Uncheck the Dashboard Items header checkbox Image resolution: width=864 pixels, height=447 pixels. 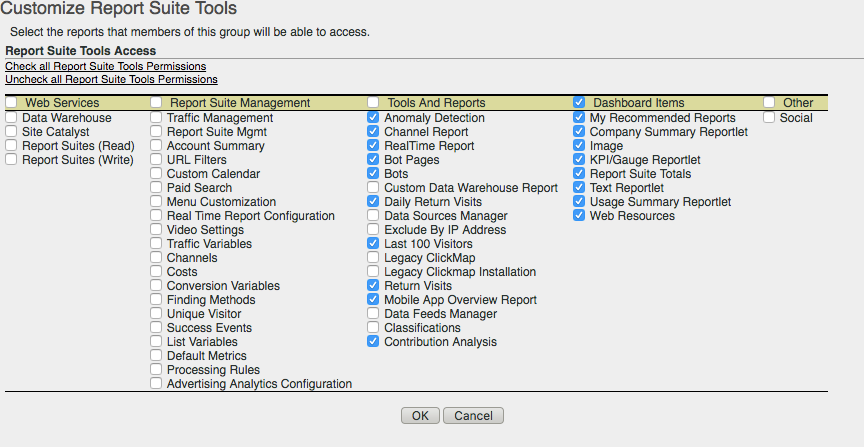(579, 103)
